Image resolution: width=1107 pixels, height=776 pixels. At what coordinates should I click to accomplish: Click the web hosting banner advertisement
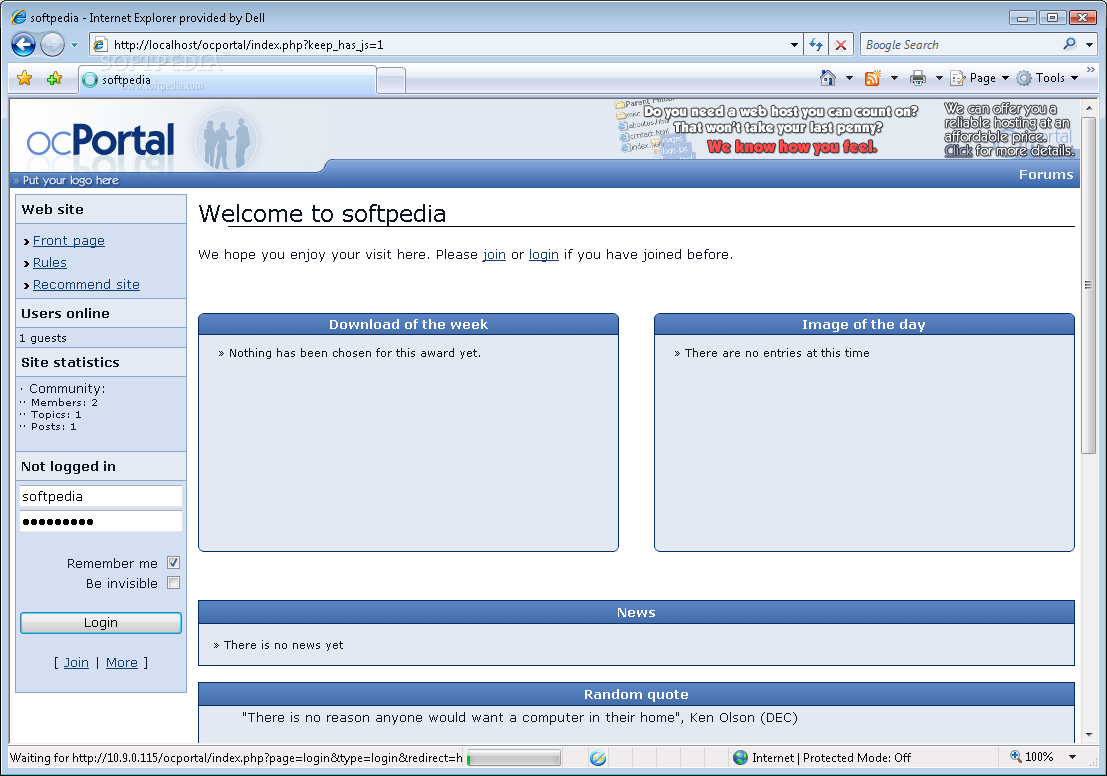pos(846,129)
